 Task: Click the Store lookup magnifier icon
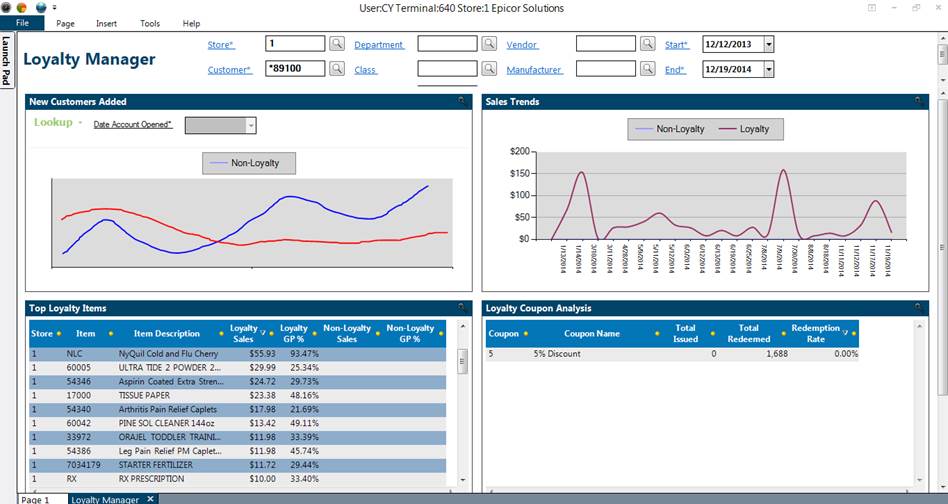click(x=337, y=44)
